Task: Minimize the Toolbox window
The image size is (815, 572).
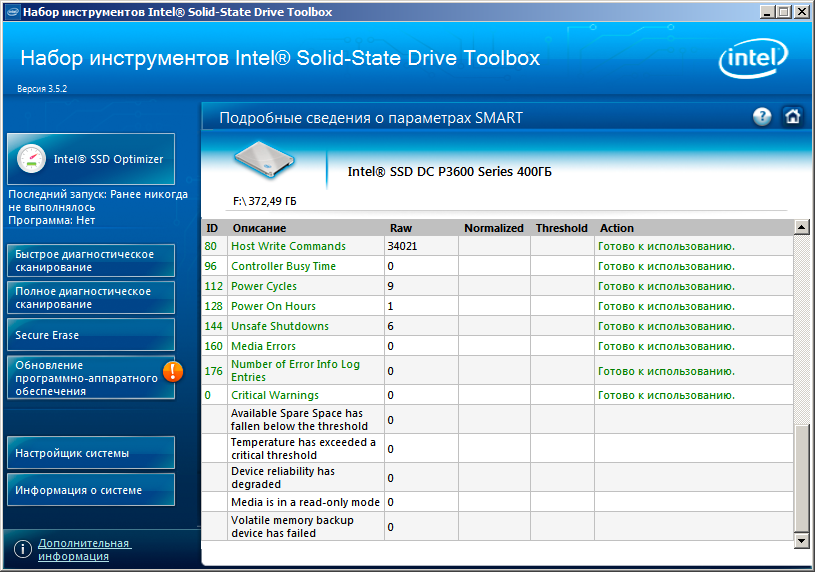Action: (767, 11)
